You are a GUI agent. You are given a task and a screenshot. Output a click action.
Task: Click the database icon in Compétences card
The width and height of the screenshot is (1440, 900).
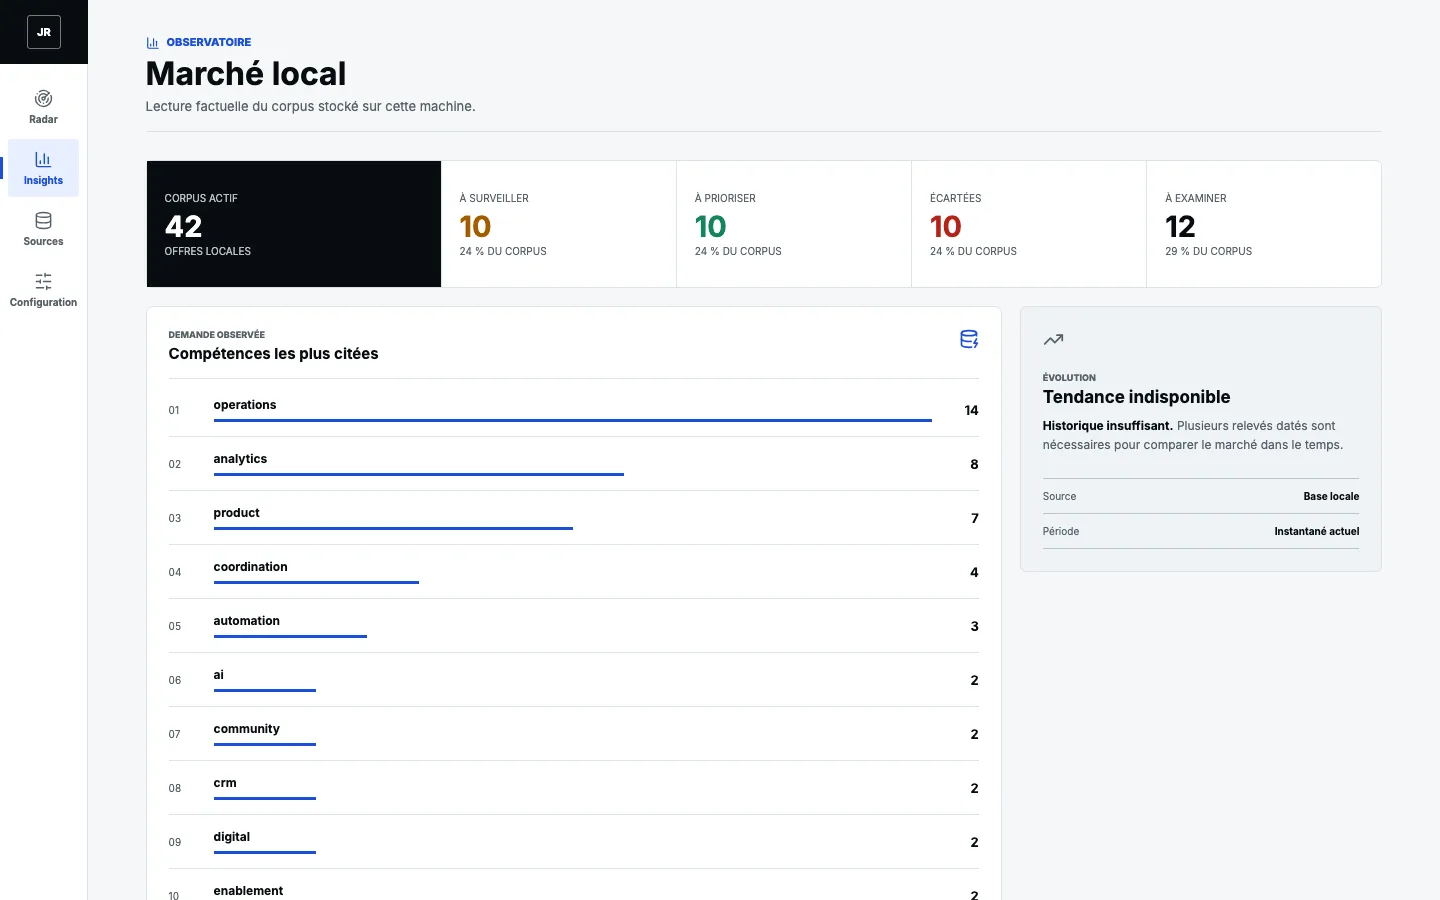(x=969, y=339)
